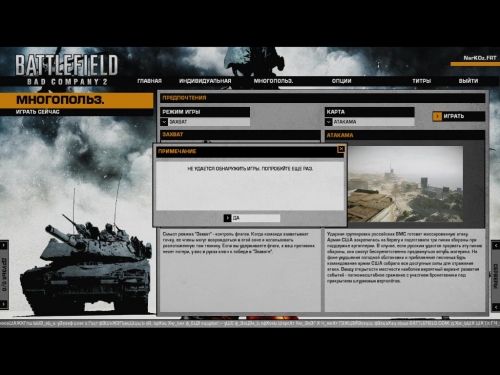500x375 pixels.
Task: Click the Atacama map preview thumbnail
Action: tap(405, 184)
